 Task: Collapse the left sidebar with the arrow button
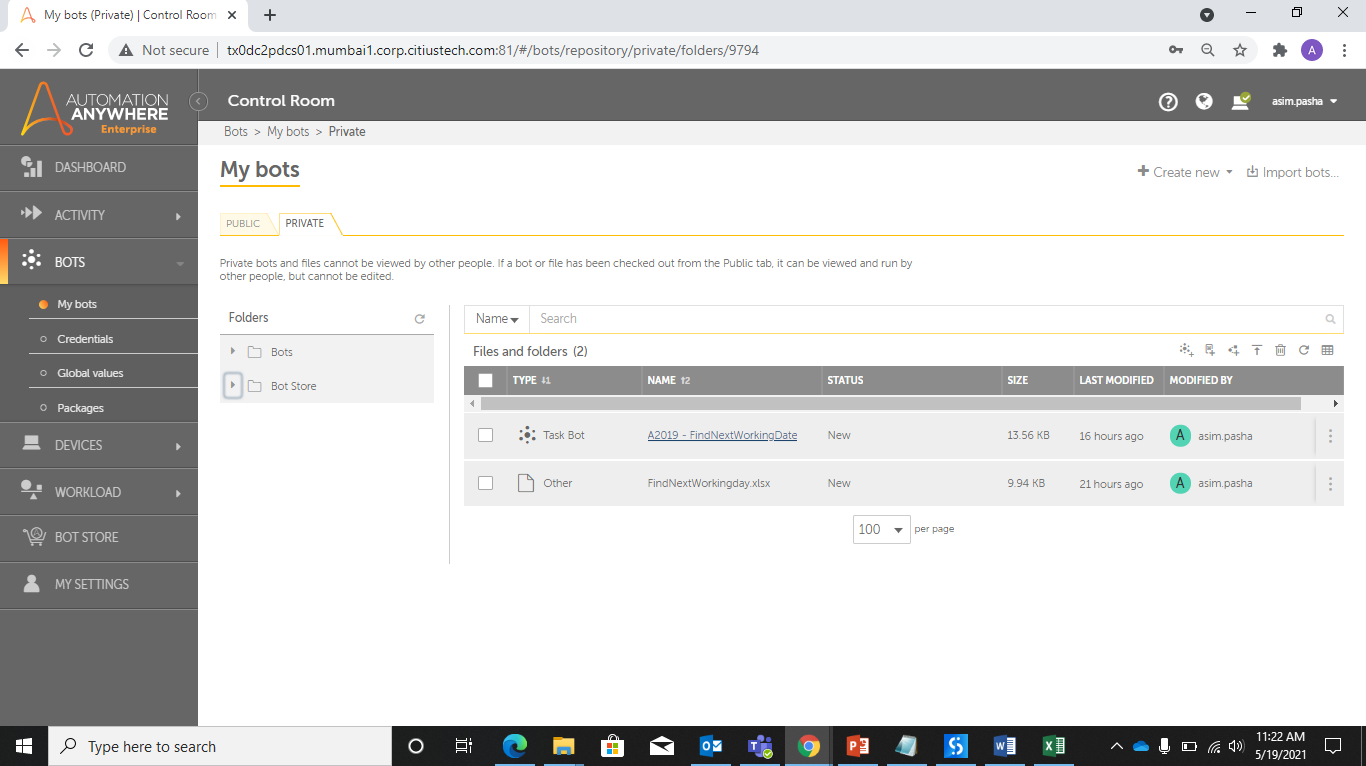click(x=198, y=101)
